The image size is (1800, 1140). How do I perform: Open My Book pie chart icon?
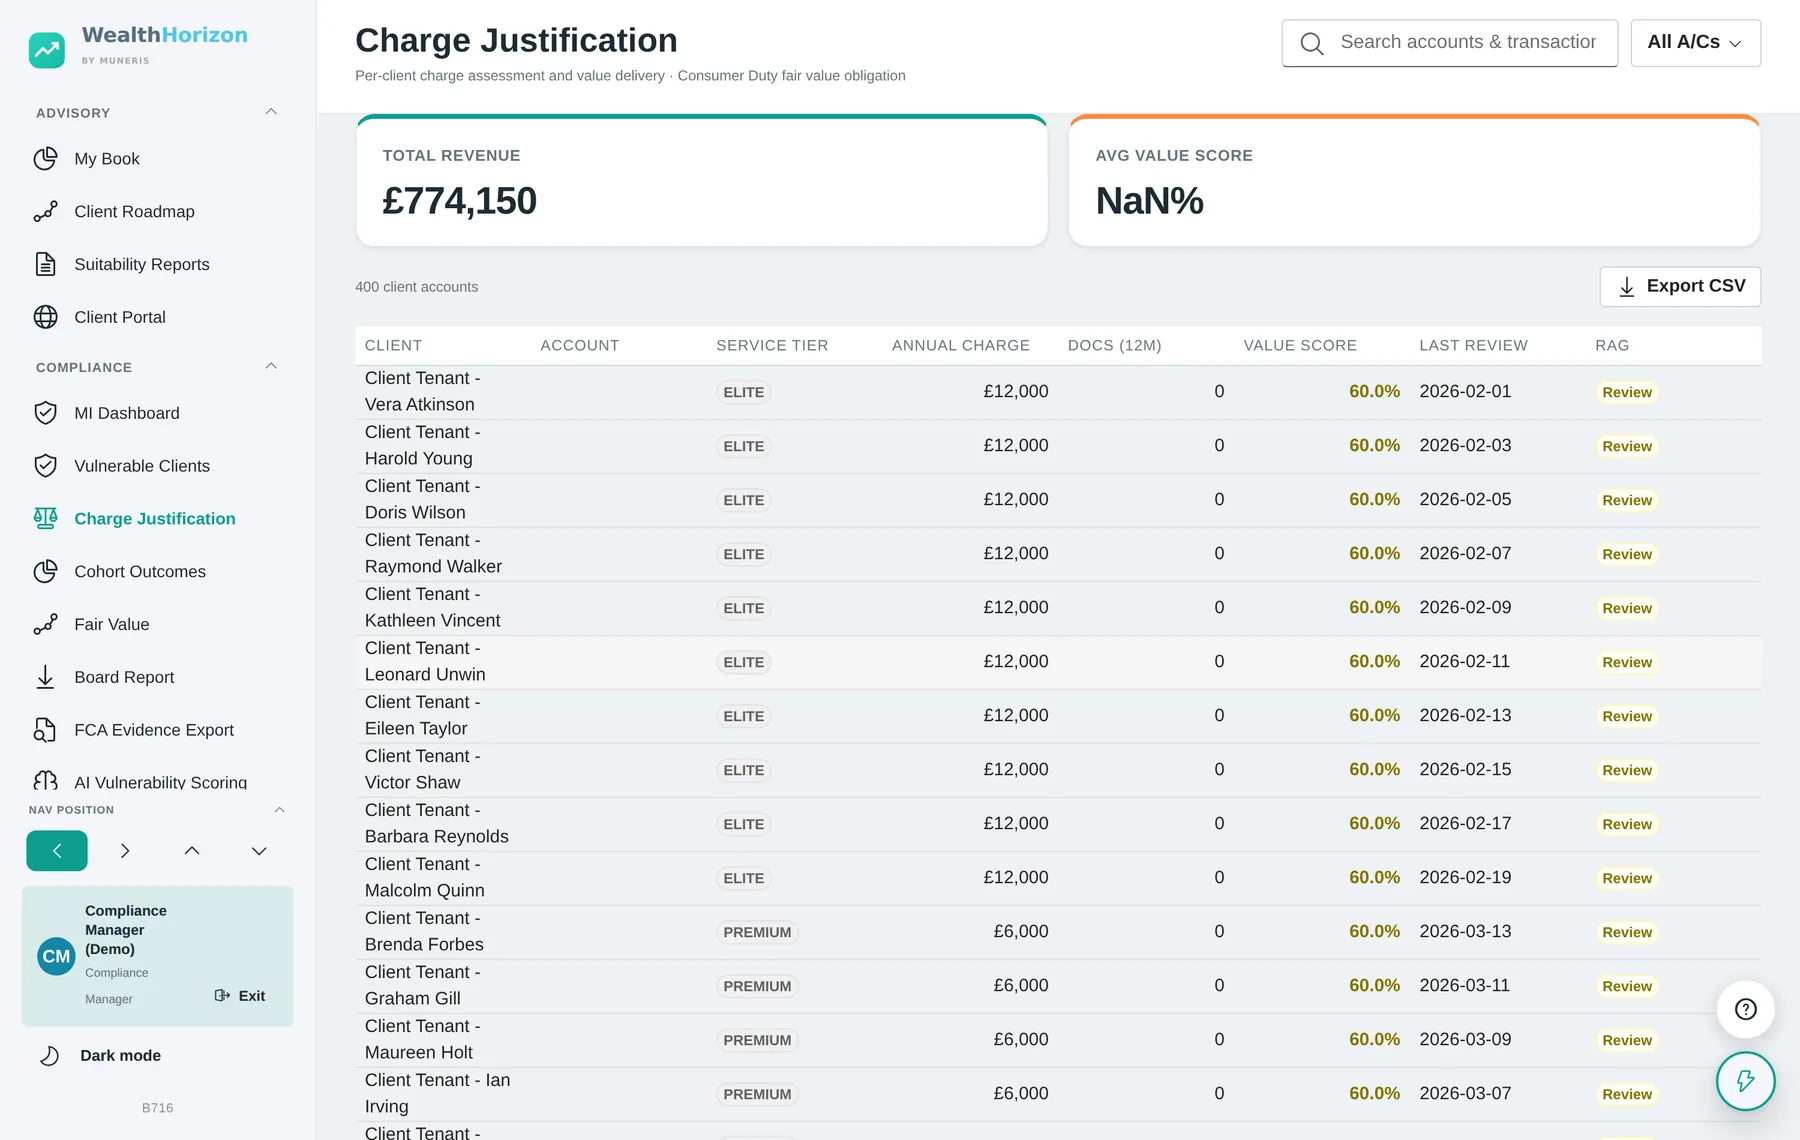(x=45, y=159)
